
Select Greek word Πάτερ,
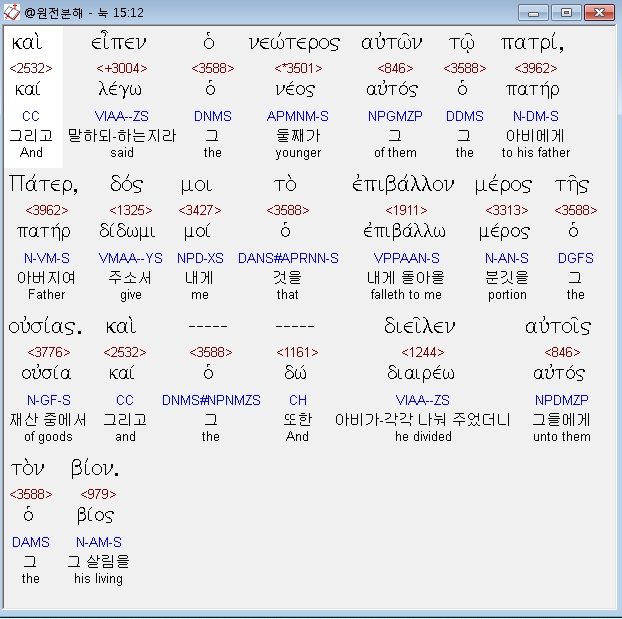tap(43, 185)
